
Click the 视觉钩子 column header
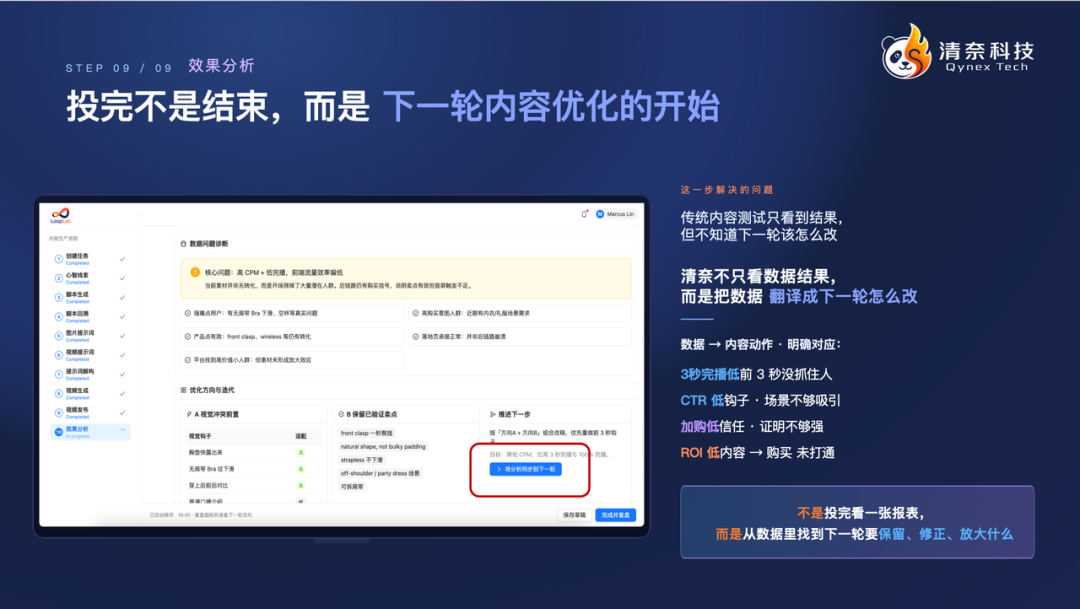(x=200, y=436)
